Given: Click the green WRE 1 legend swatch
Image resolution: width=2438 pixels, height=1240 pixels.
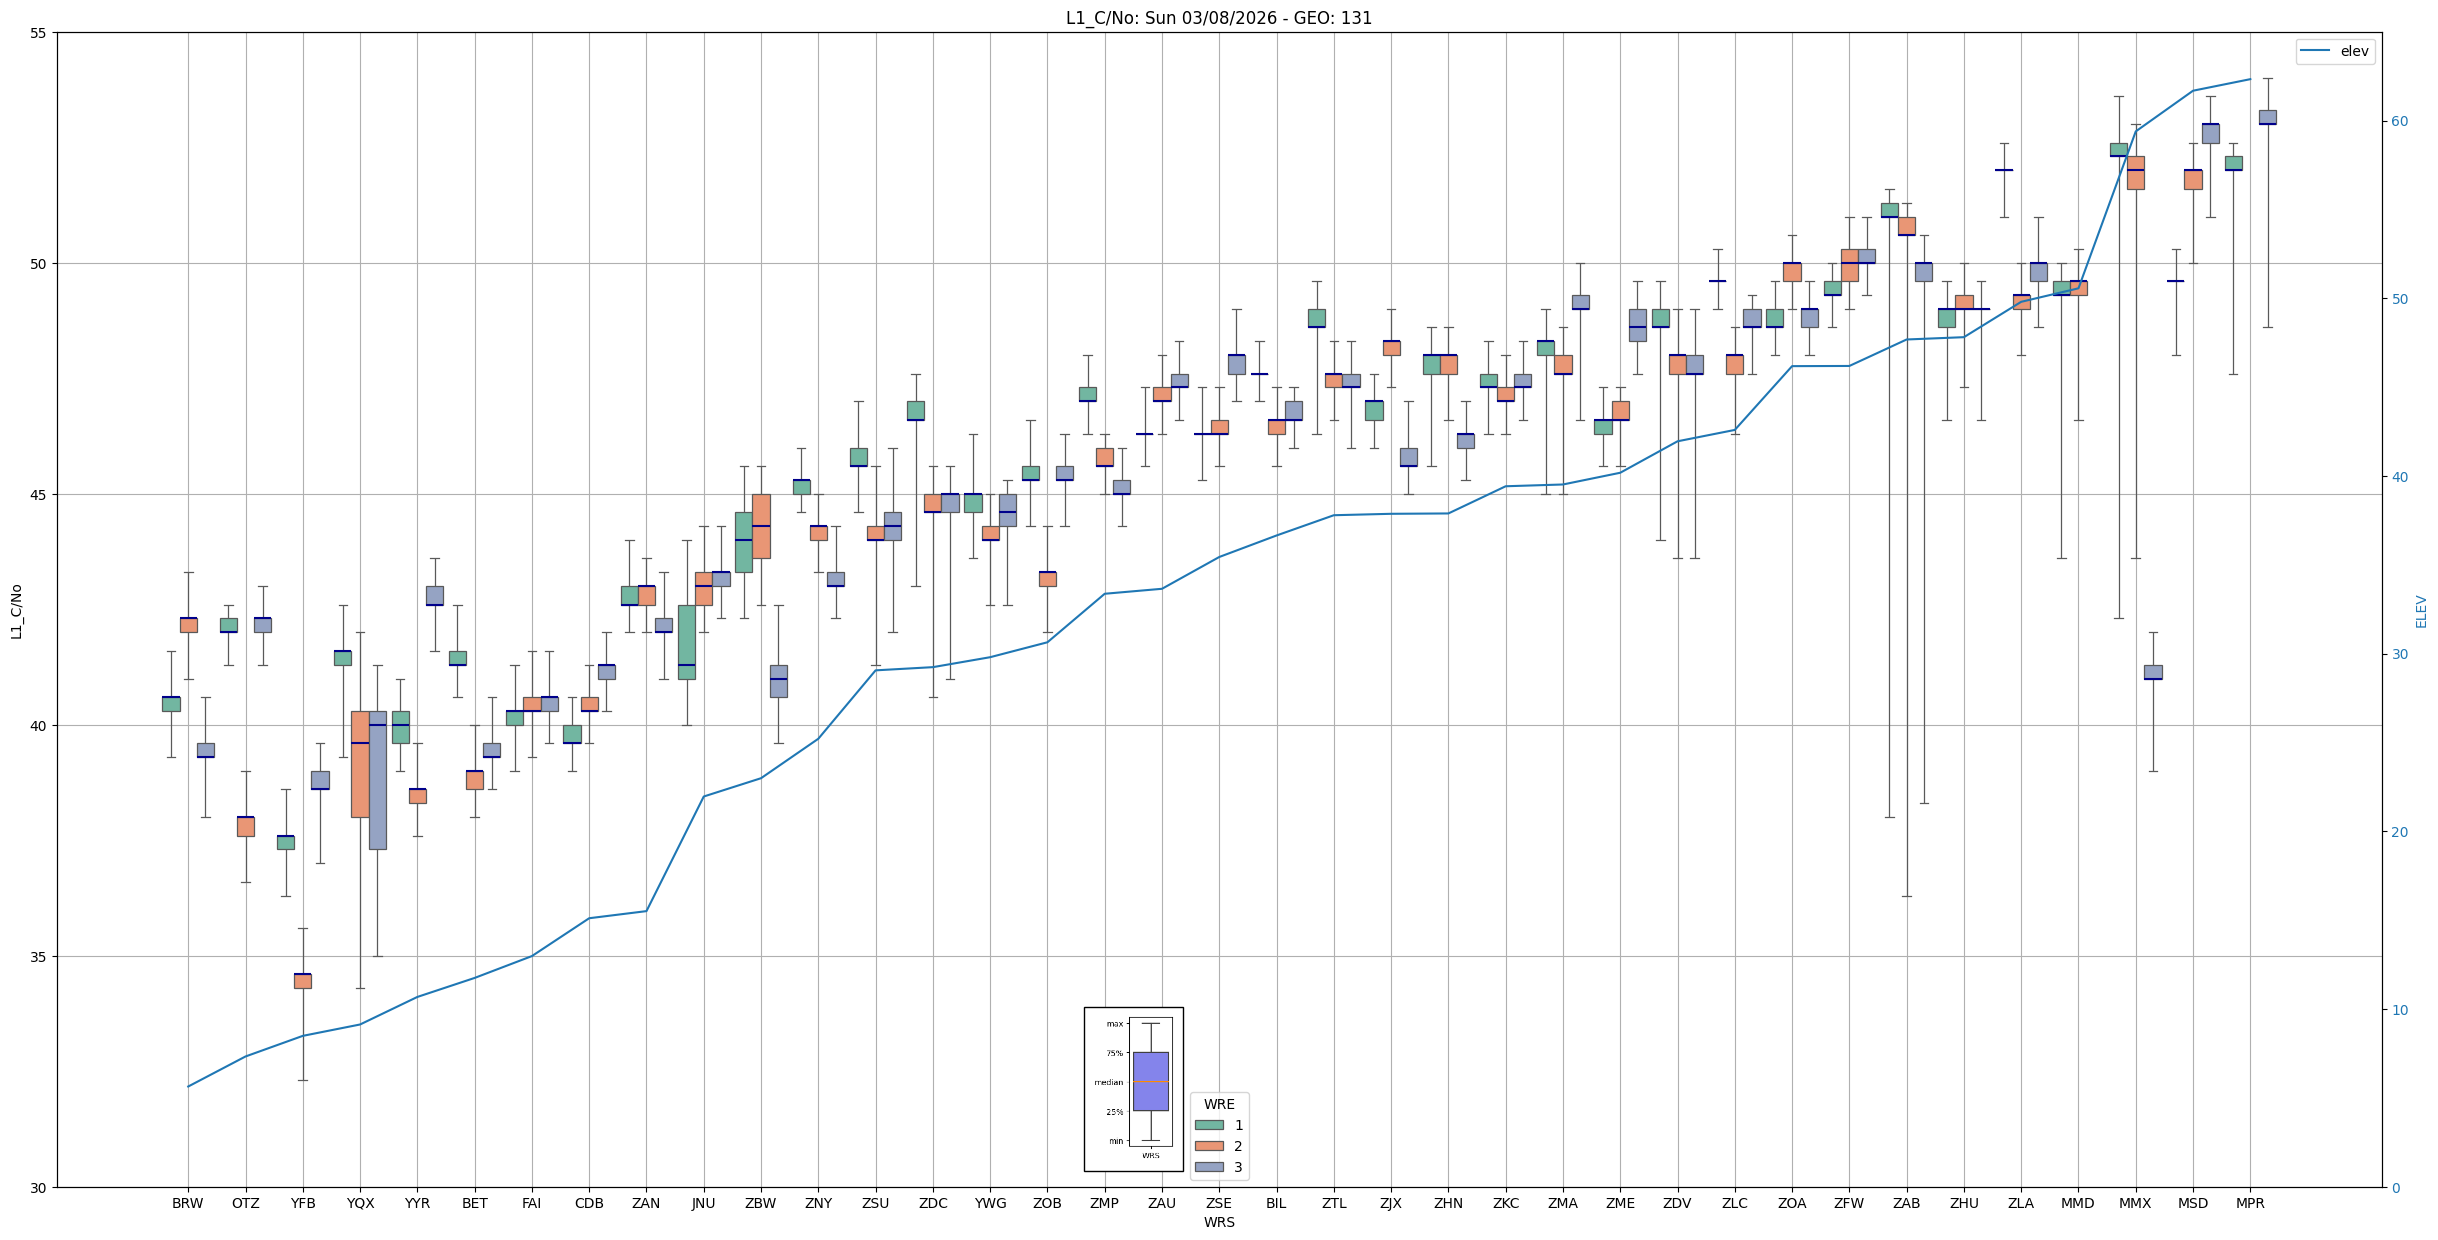Looking at the screenshot, I should 1209,1125.
